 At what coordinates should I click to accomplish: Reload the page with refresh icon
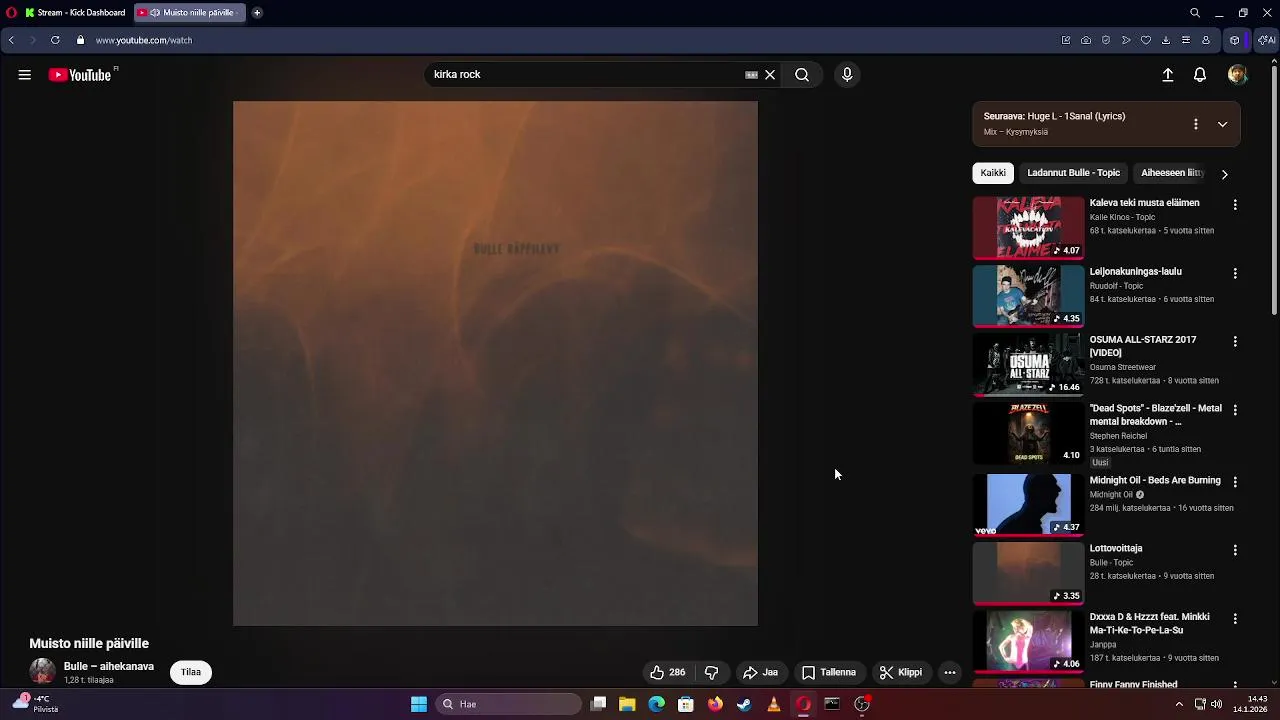coord(55,40)
